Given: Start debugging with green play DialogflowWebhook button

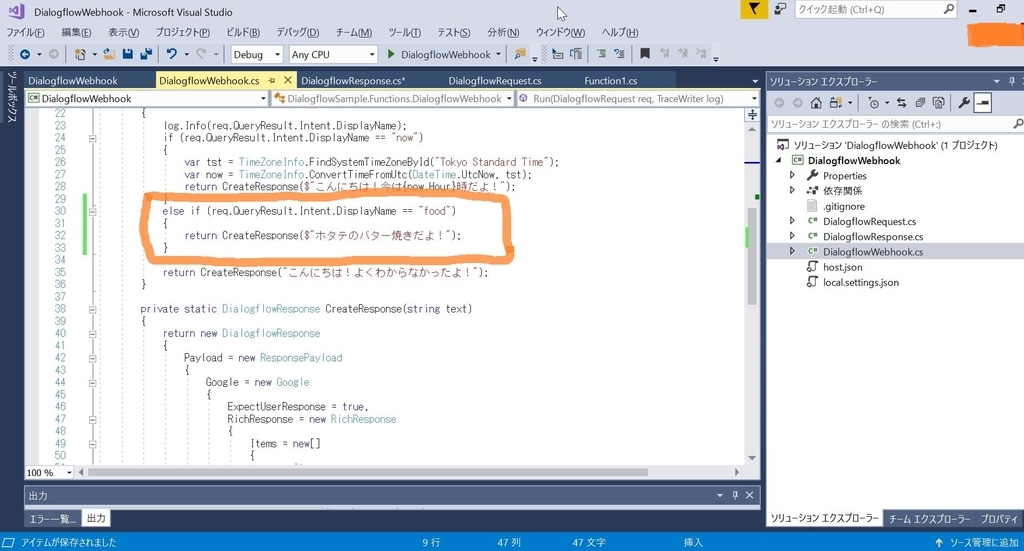Looking at the screenshot, I should [439, 54].
